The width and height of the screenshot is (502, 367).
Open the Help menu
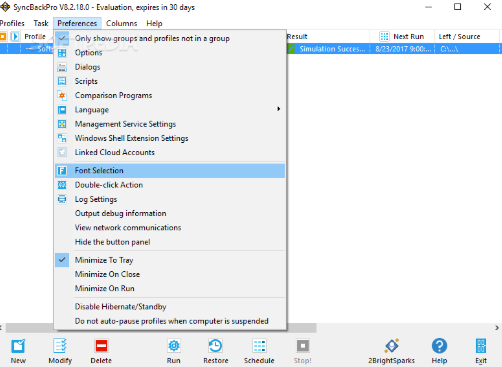(x=154, y=23)
